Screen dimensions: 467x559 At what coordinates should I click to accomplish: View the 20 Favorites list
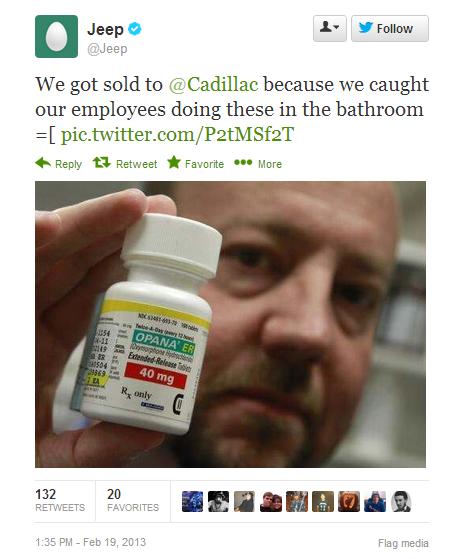[x=133, y=500]
